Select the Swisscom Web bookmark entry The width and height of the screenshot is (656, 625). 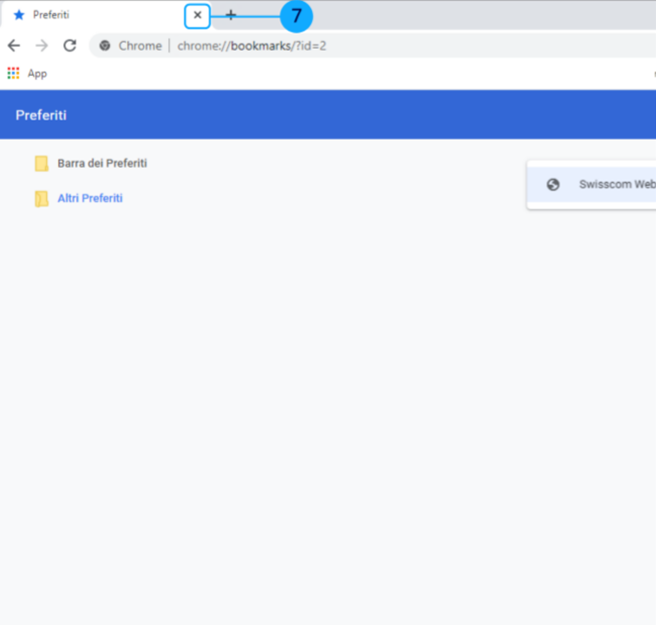[x=615, y=185]
